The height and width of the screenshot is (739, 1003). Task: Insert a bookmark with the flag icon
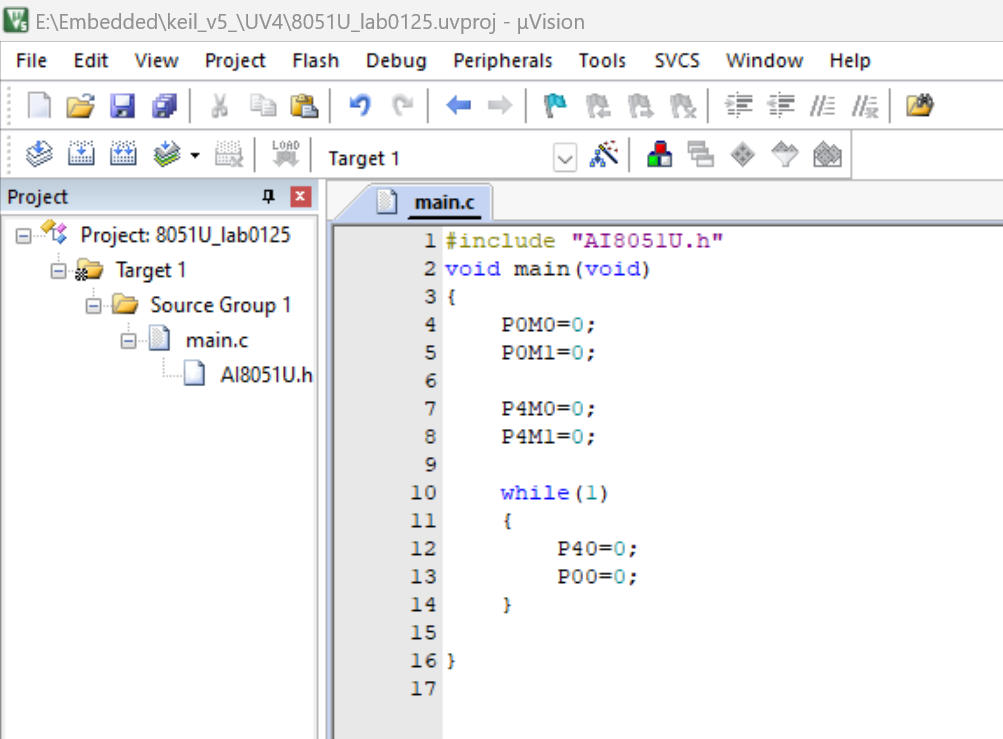coord(555,105)
